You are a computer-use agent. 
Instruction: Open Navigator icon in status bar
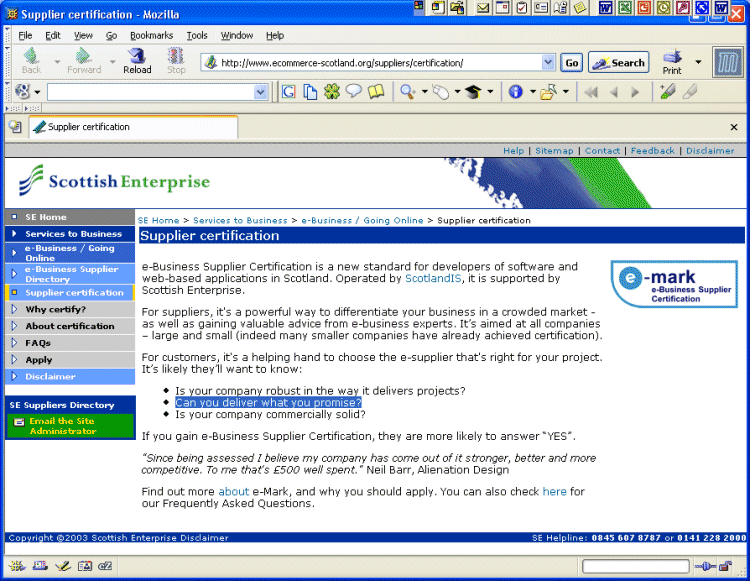(17, 566)
